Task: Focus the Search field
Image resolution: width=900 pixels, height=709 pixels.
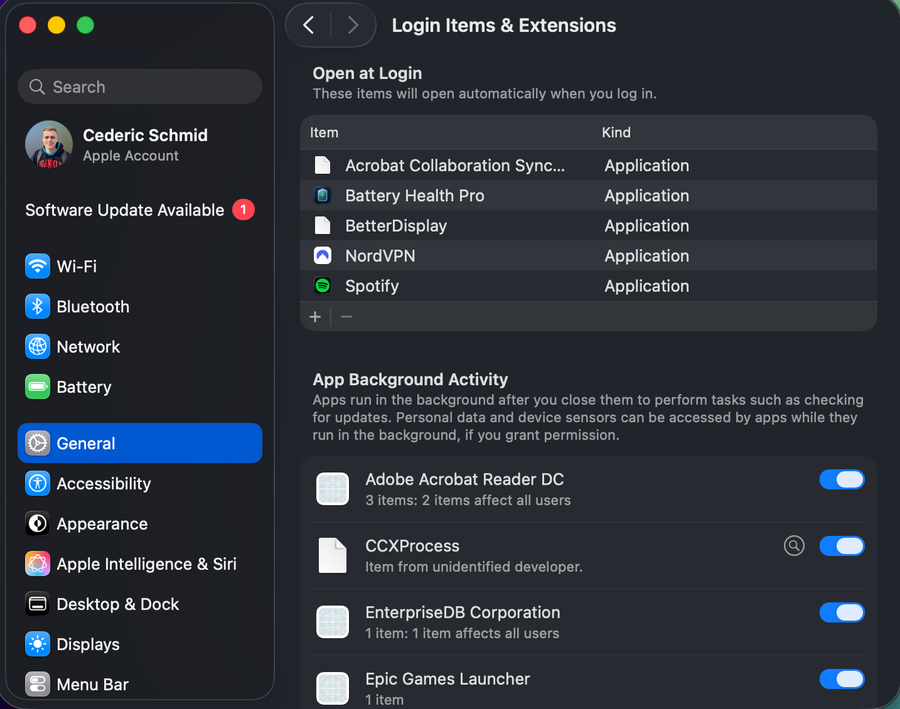Action: point(139,87)
